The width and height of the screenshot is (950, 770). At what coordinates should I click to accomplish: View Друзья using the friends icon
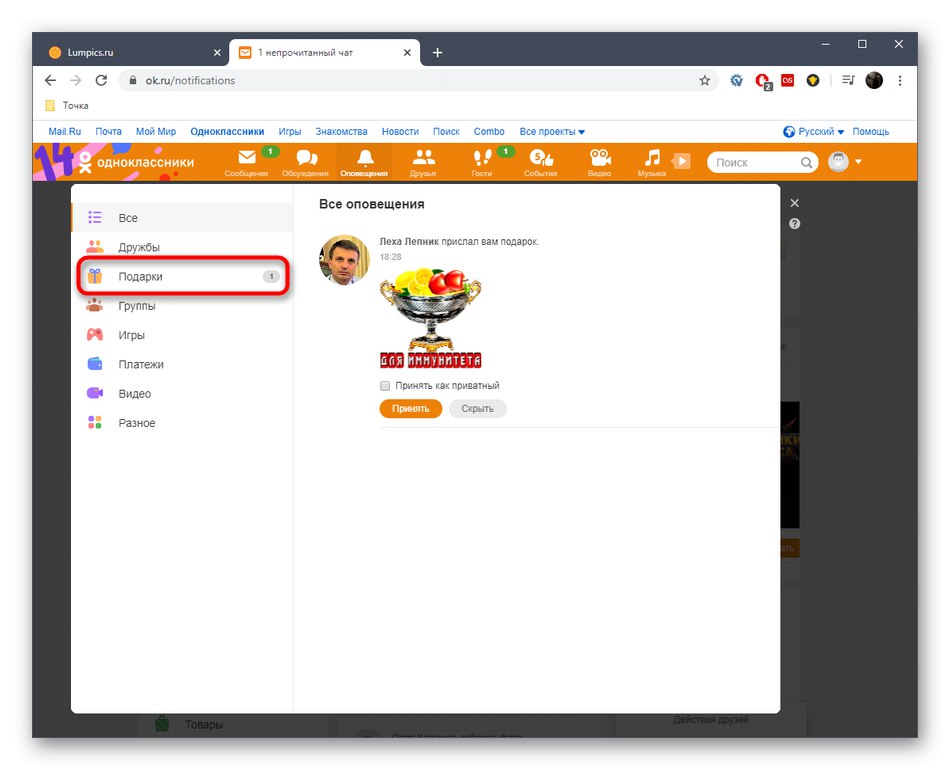tap(423, 158)
